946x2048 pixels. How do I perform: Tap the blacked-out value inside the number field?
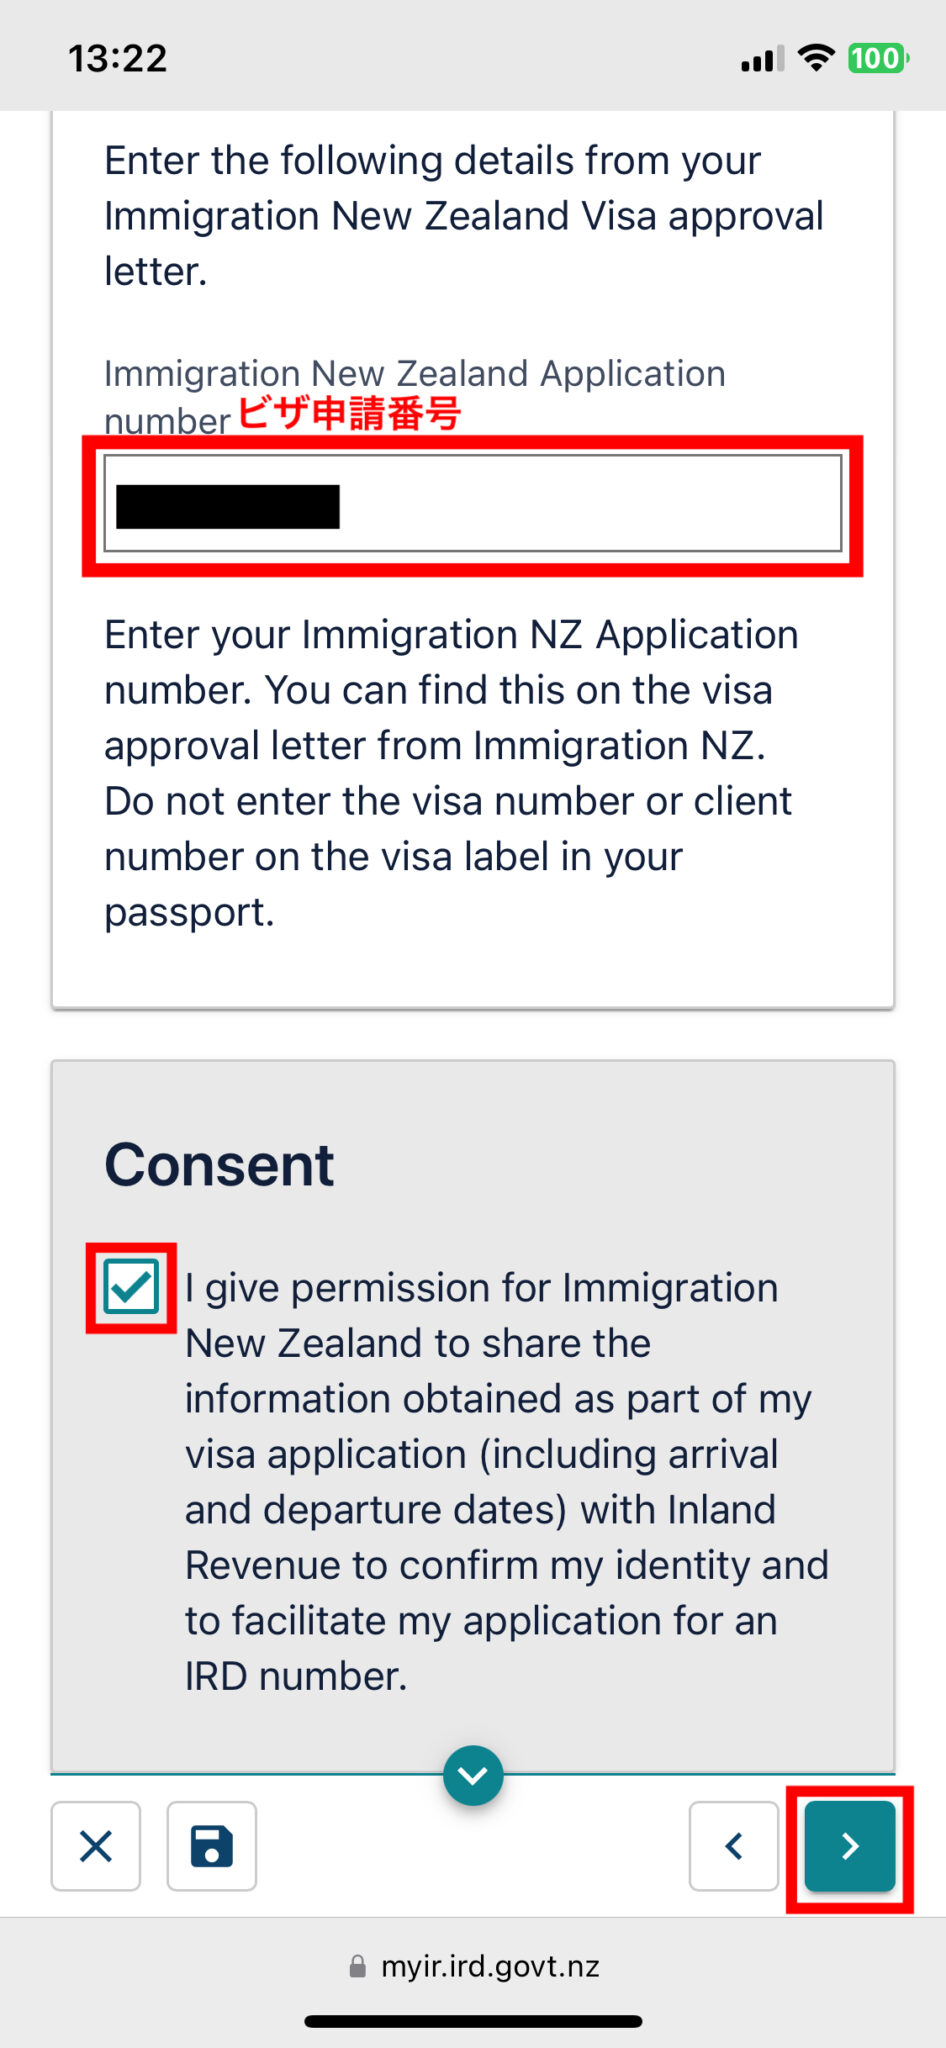tap(228, 506)
